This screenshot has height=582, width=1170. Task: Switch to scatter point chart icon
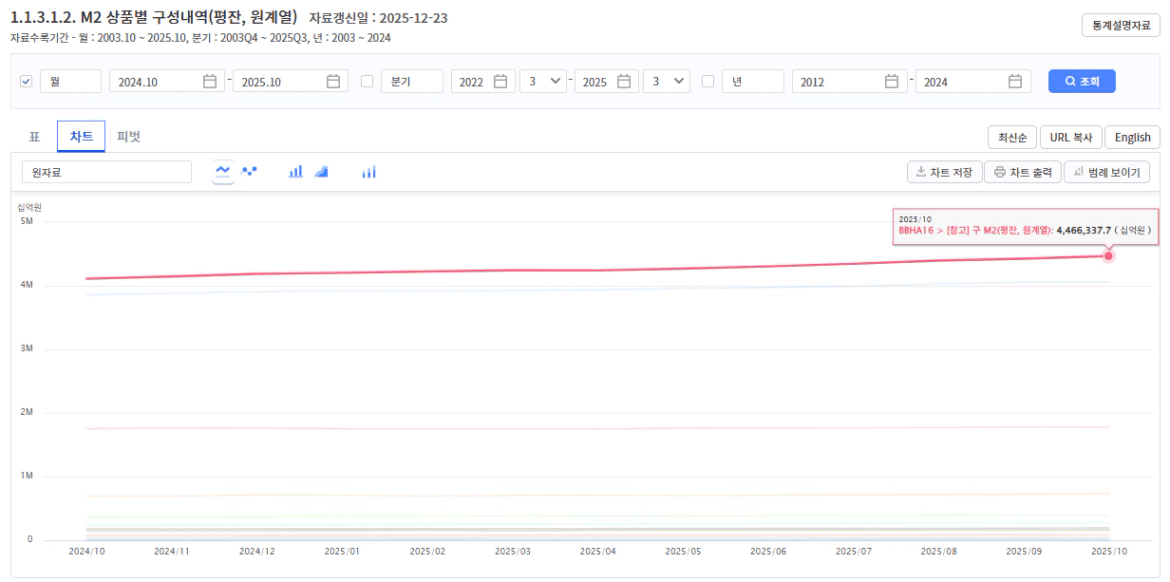tap(250, 172)
